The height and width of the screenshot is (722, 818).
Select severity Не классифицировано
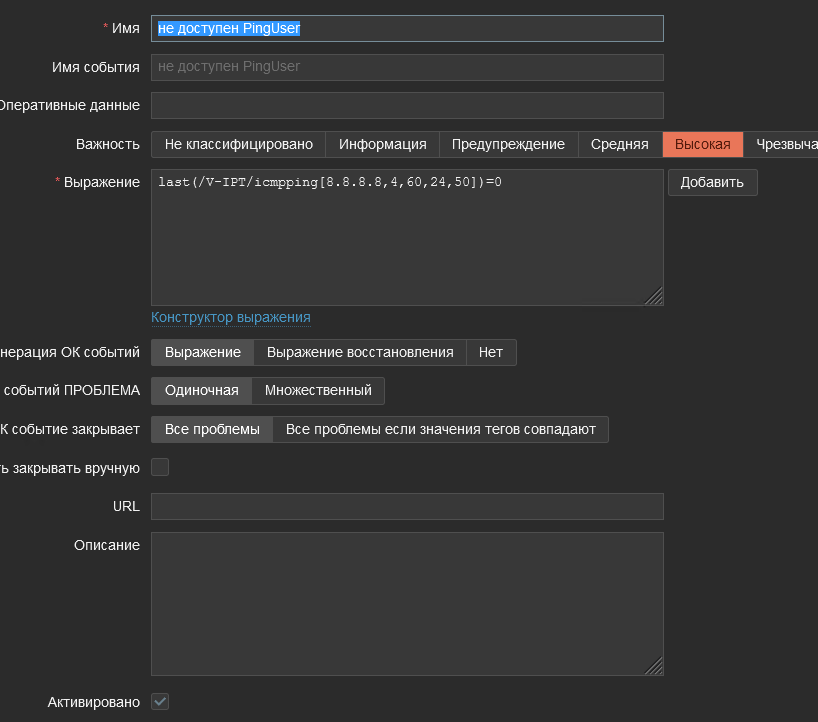[x=238, y=145]
